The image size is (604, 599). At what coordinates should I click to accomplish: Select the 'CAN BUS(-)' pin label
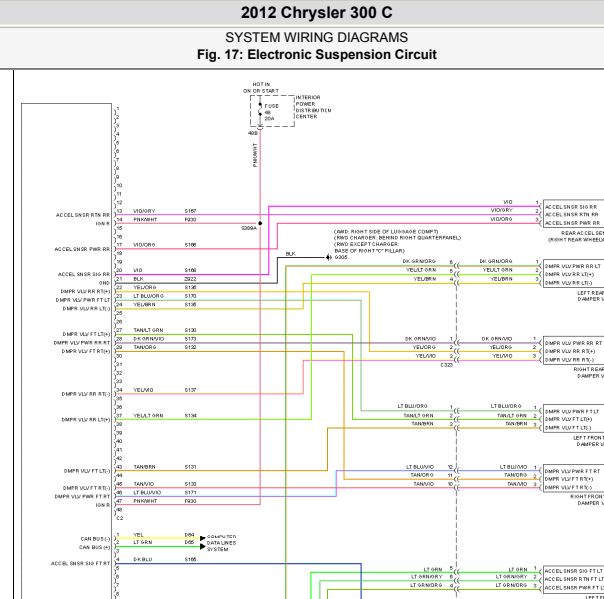[x=95, y=539]
